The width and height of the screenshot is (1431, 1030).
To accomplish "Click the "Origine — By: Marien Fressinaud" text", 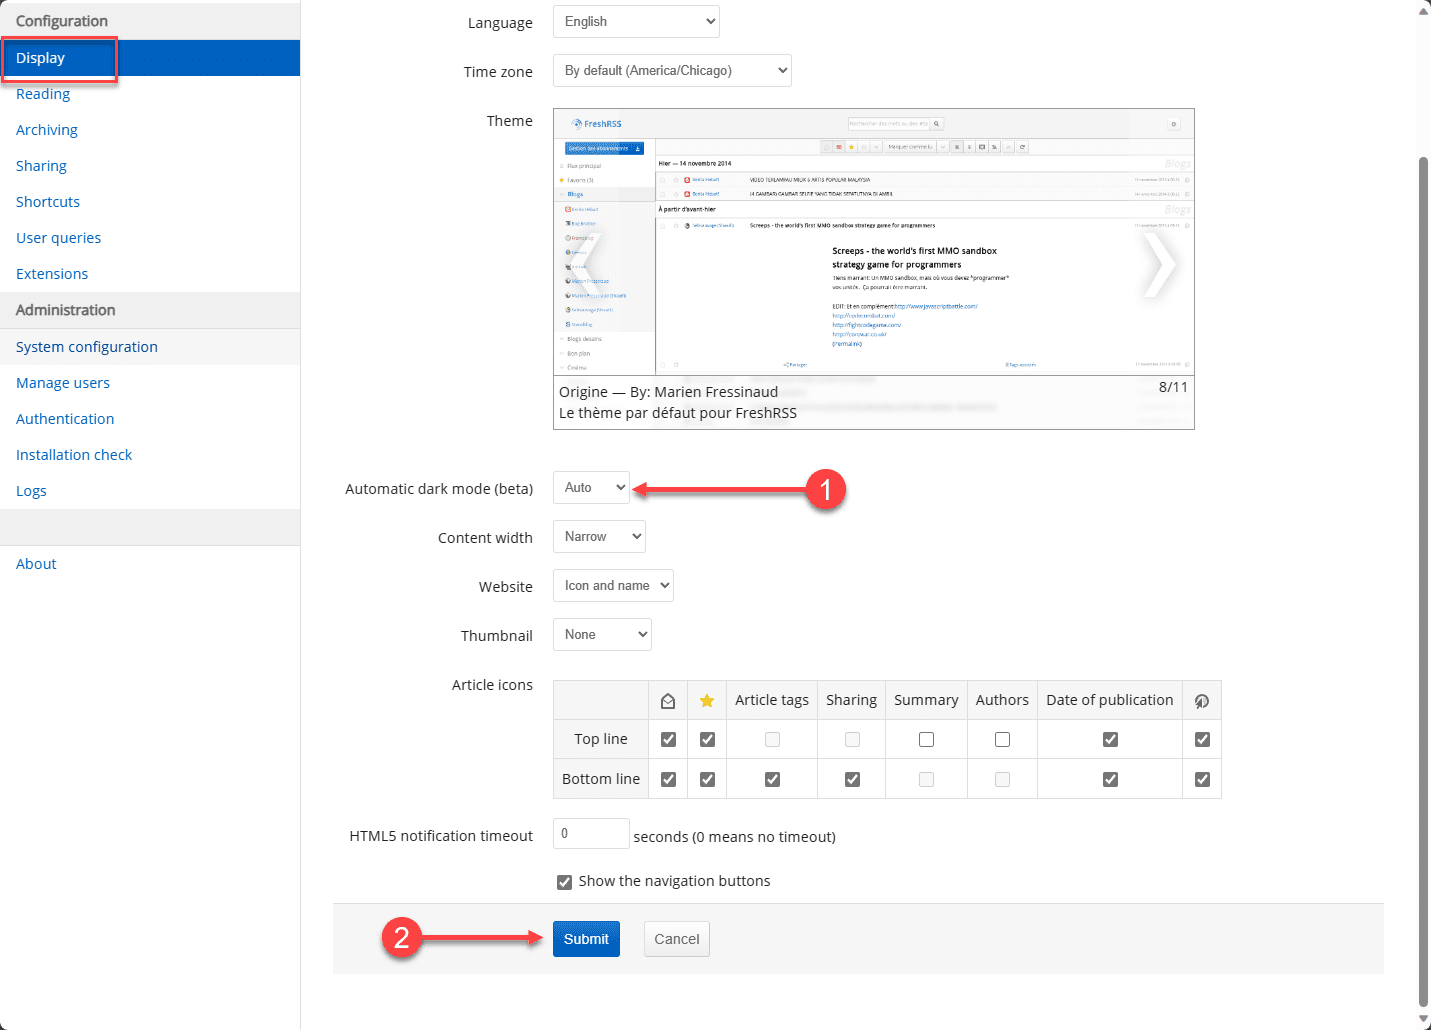I will [x=668, y=392].
